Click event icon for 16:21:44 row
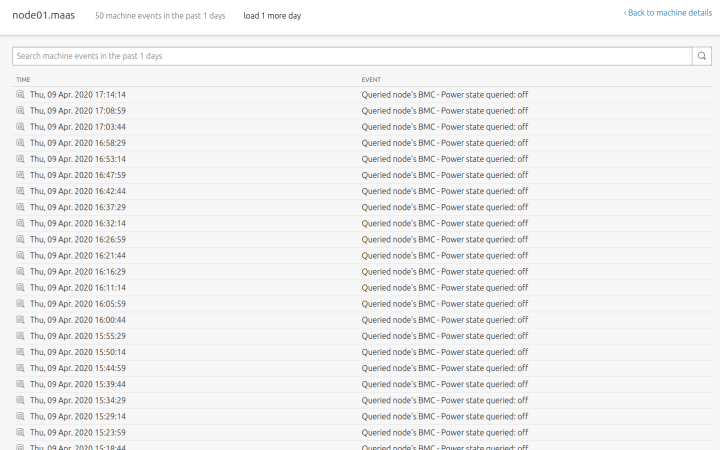Viewport: 720px width, 450px height. [x=20, y=255]
